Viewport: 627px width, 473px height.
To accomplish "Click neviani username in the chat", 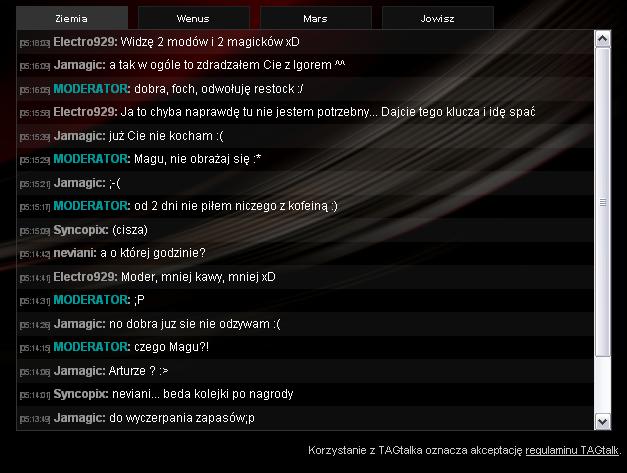I will click(75, 253).
